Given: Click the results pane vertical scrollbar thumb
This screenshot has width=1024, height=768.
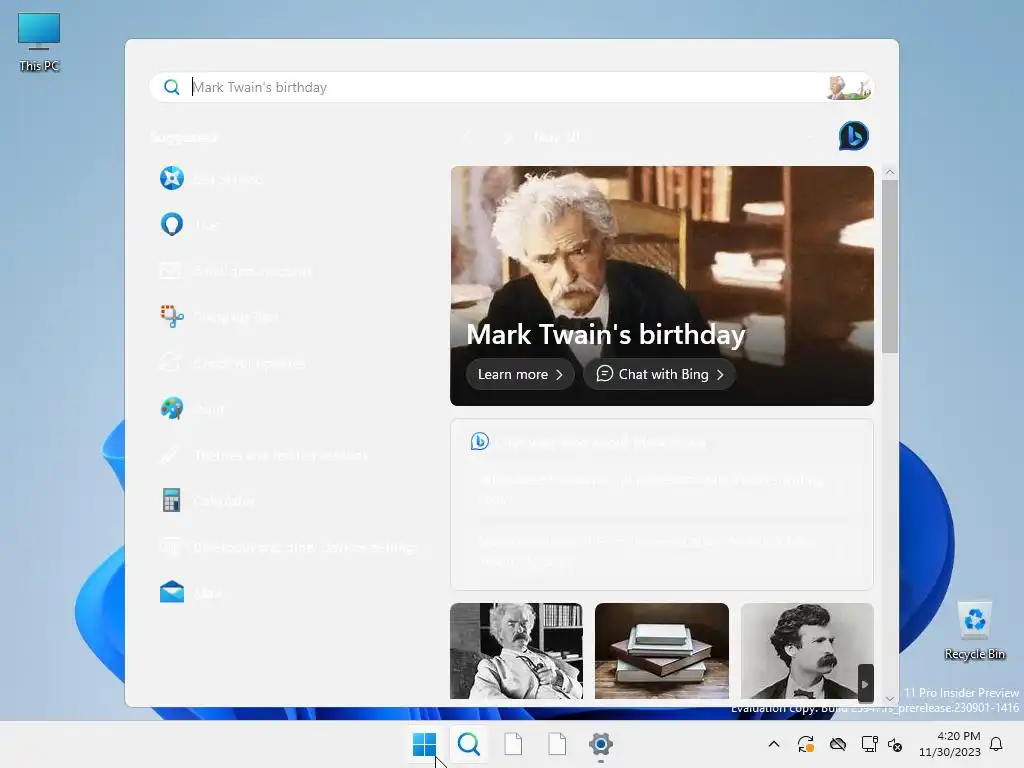Looking at the screenshot, I should (x=889, y=266).
